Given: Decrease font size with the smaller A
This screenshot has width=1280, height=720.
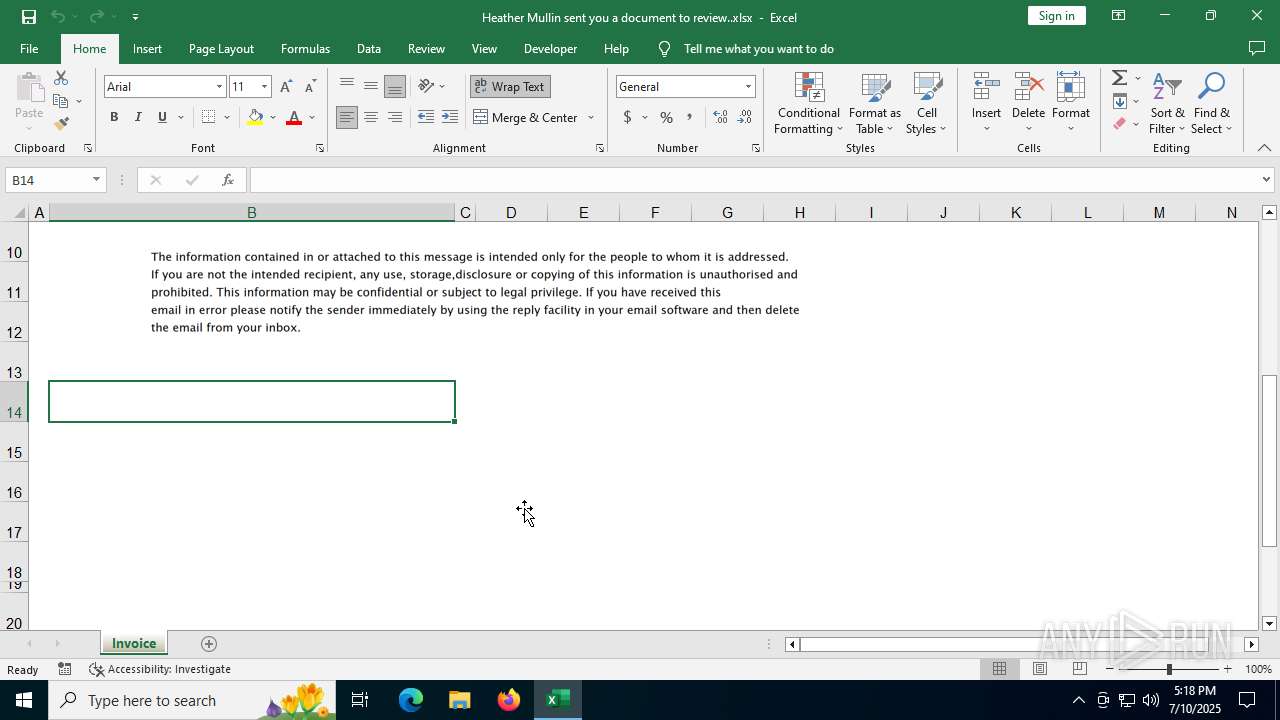Looking at the screenshot, I should (x=310, y=87).
